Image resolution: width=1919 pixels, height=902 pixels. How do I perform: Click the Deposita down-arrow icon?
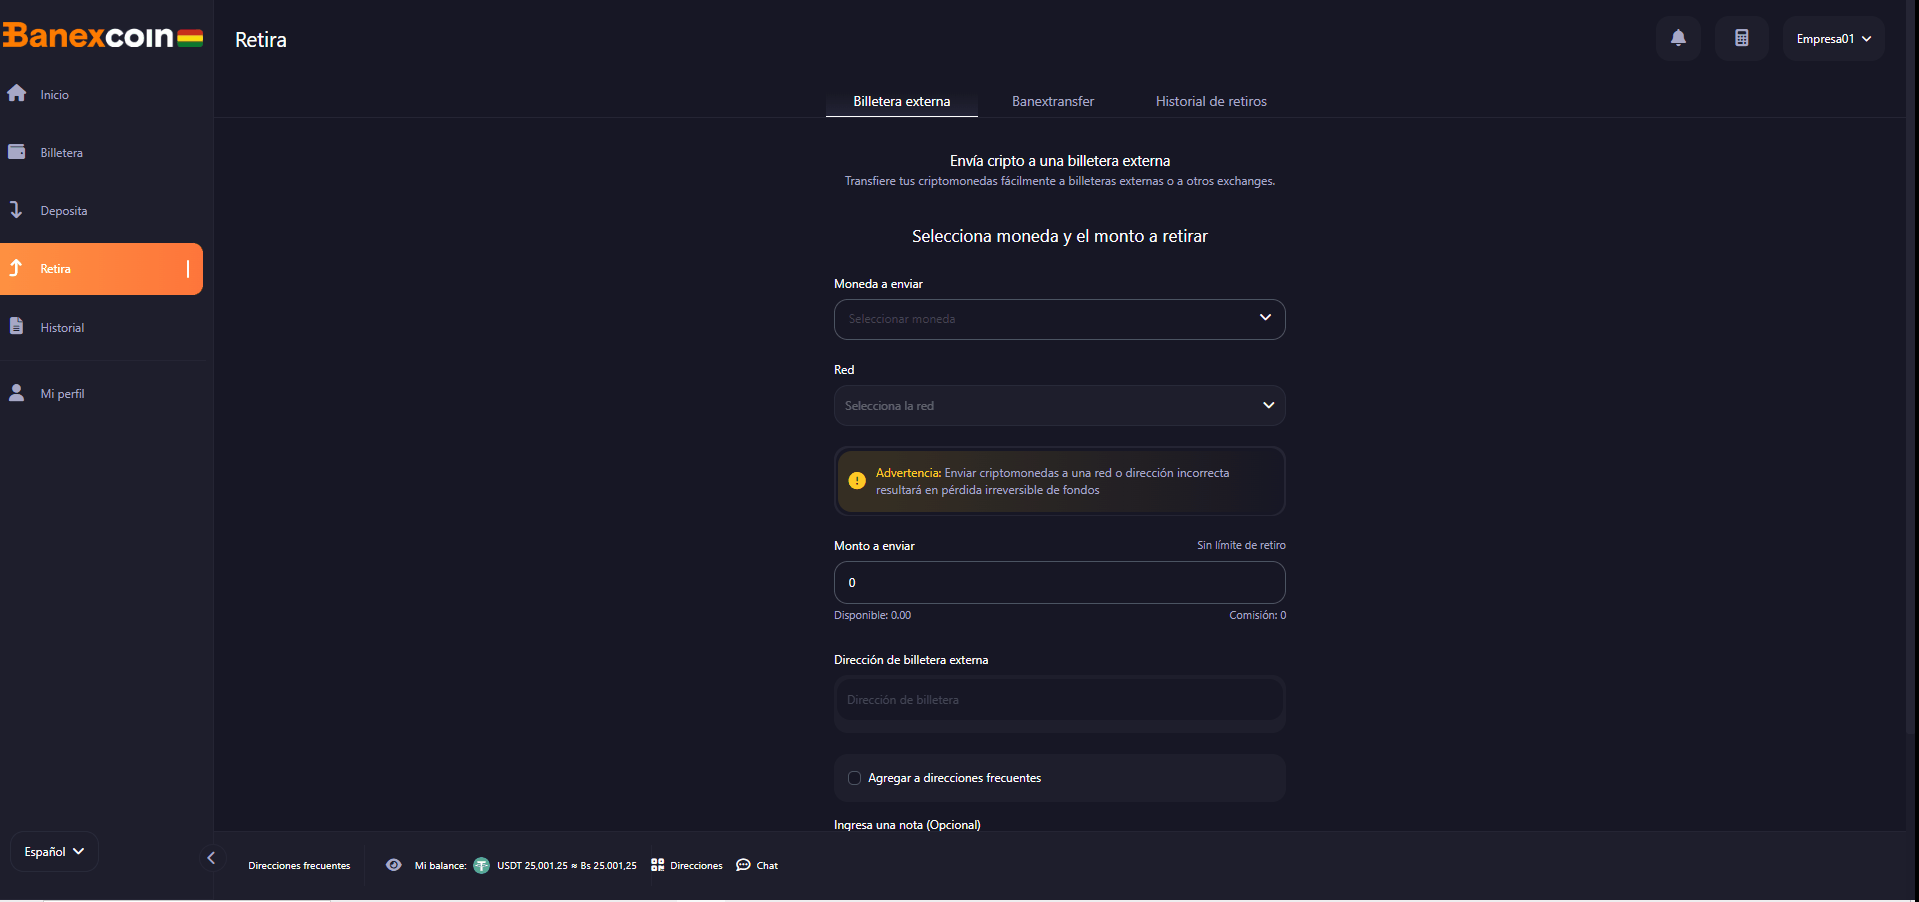click(16, 210)
